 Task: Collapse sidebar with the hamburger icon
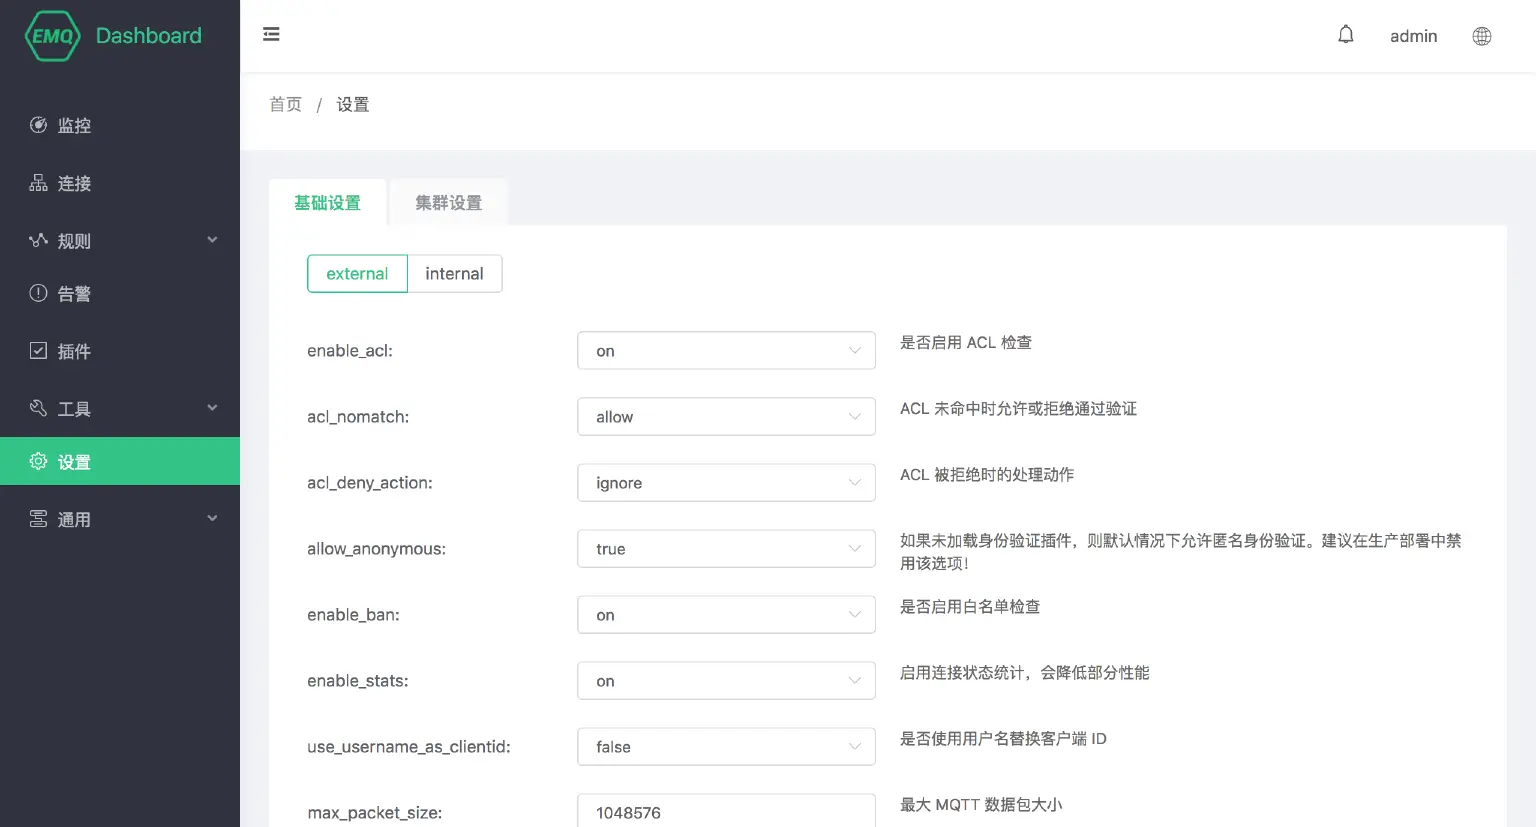pos(271,35)
